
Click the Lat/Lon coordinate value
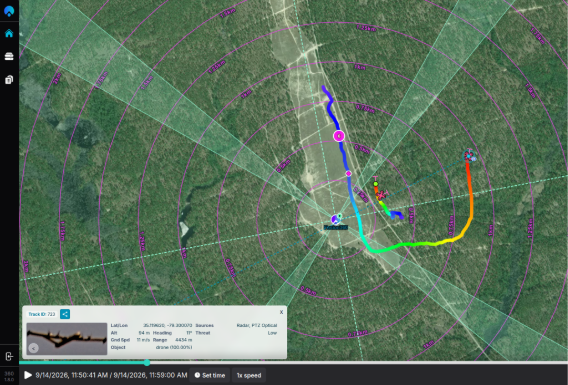coord(168,325)
